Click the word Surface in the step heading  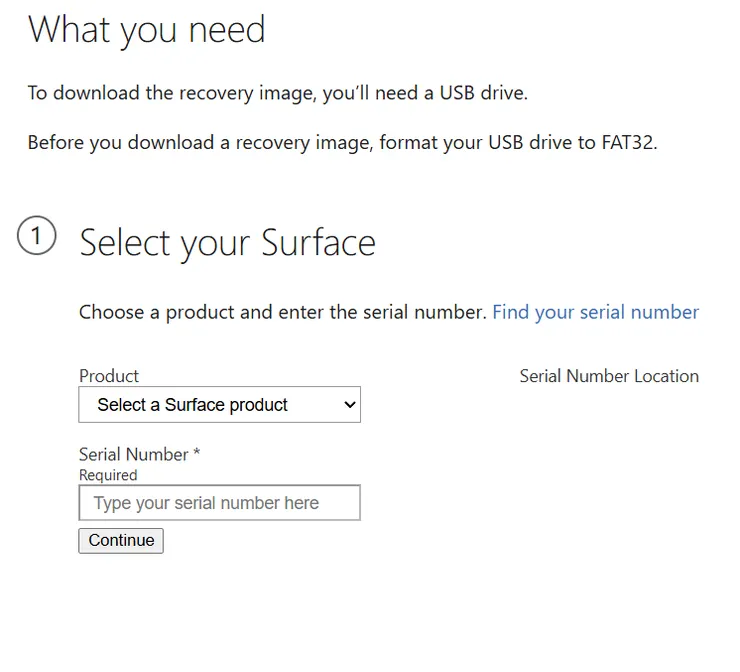coord(318,243)
